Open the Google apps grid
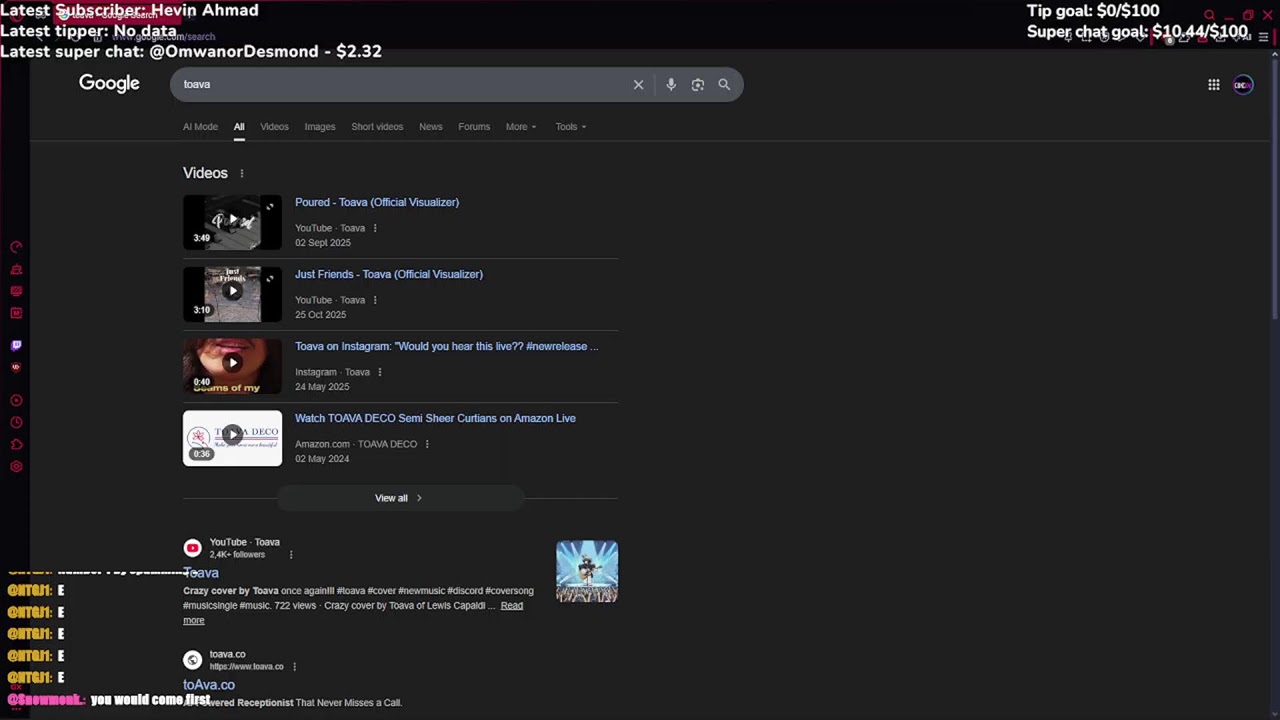1280x720 pixels. (x=1214, y=85)
